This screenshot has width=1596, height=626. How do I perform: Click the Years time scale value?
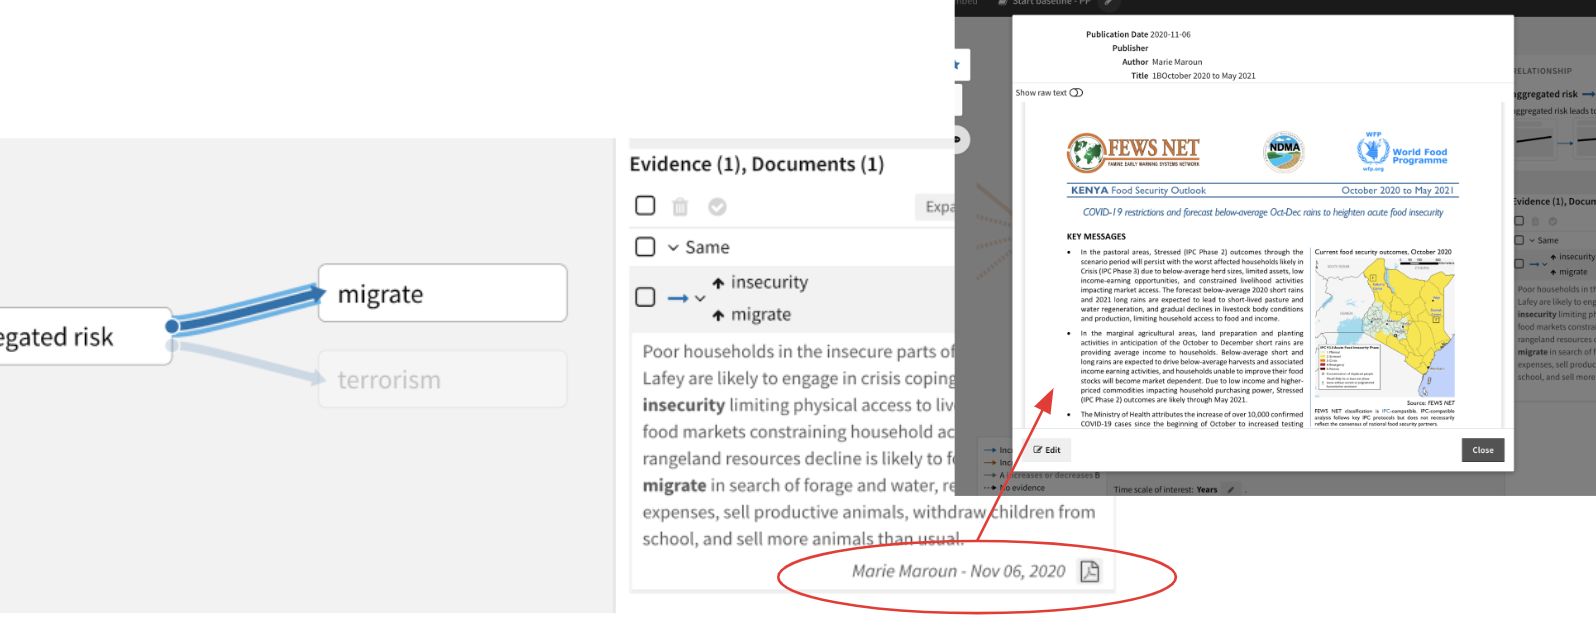1207,490
